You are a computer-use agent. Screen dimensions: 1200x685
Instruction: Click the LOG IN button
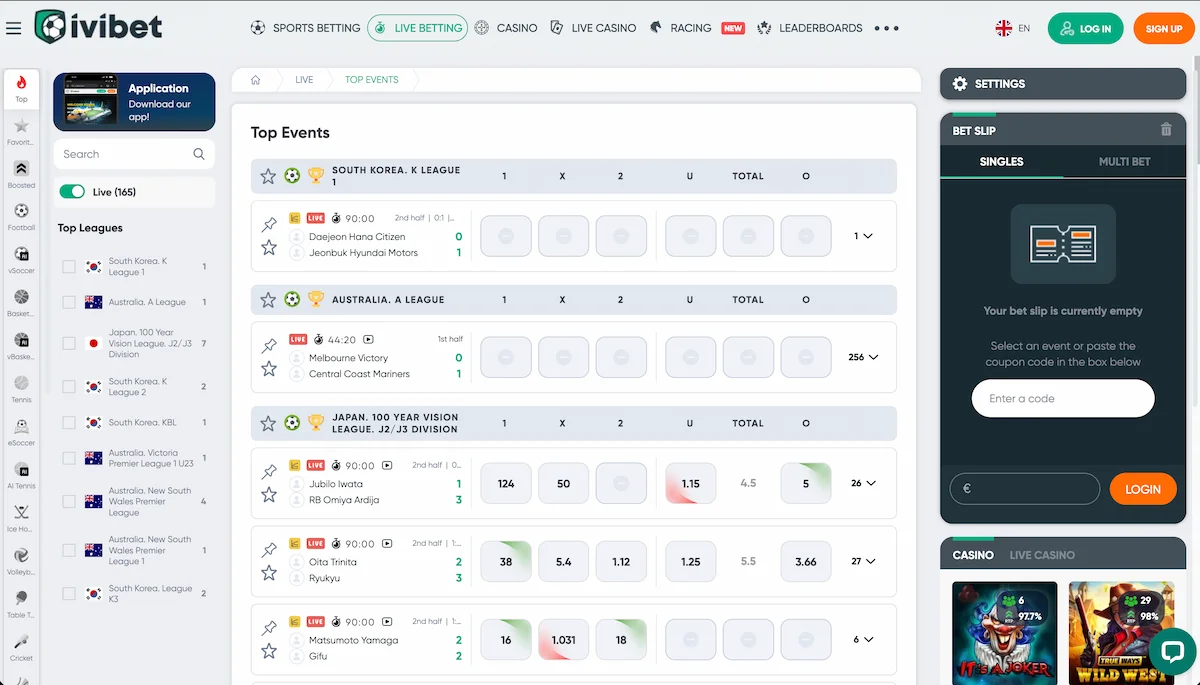pos(1085,29)
